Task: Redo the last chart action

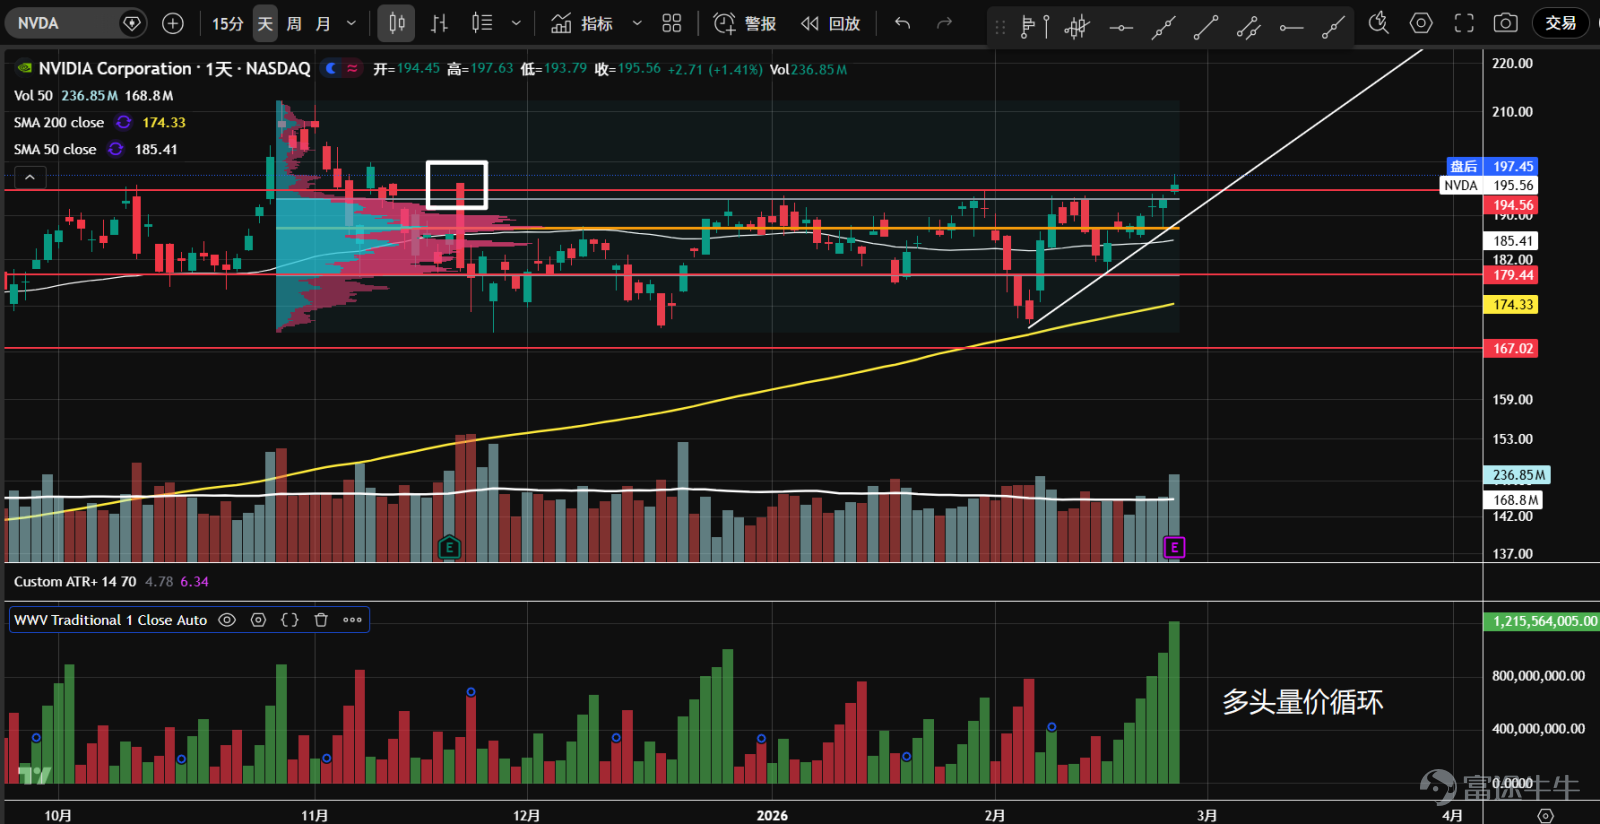Action: pyautogui.click(x=944, y=23)
